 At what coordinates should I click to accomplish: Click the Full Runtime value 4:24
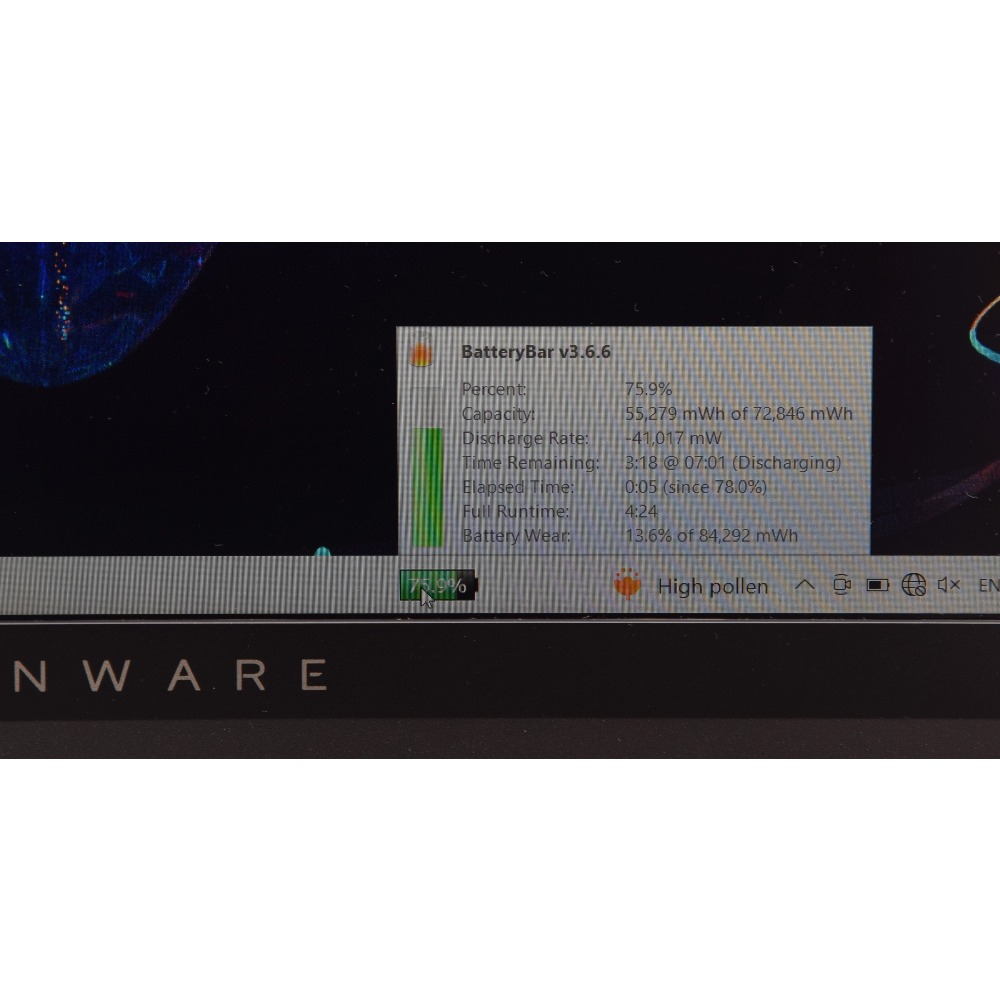[x=641, y=511]
